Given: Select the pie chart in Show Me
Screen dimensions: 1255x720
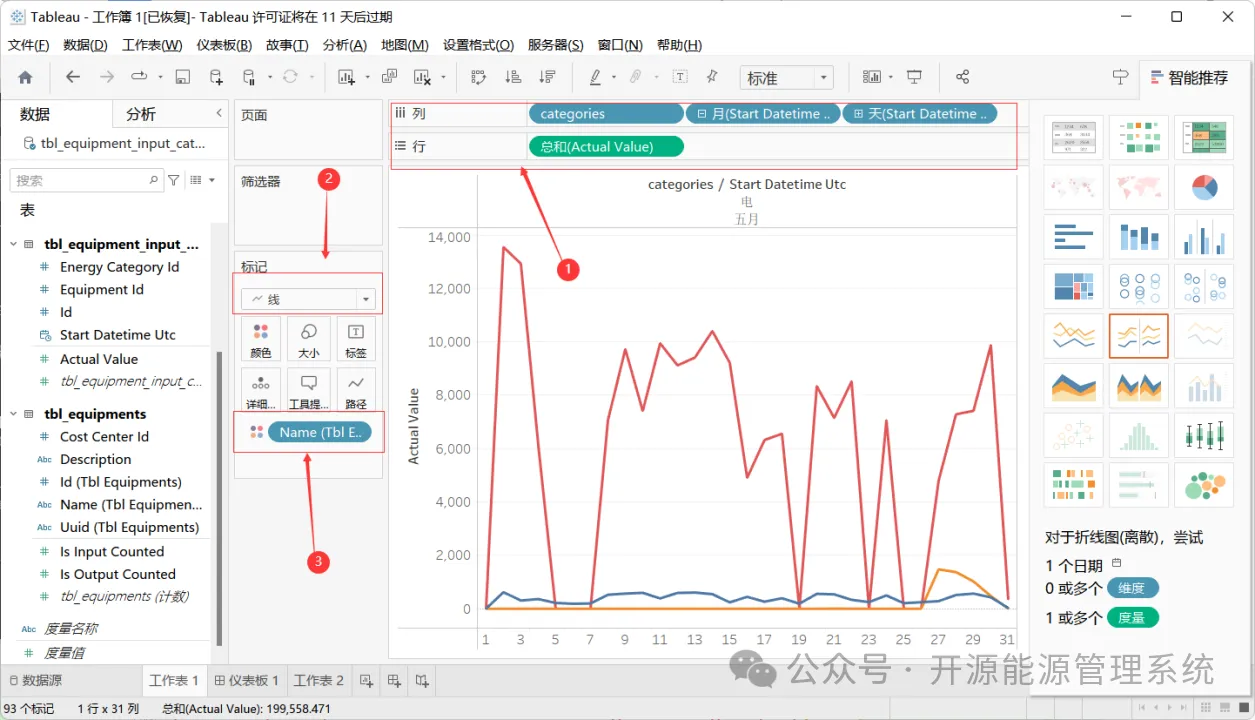Looking at the screenshot, I should coord(1205,187).
